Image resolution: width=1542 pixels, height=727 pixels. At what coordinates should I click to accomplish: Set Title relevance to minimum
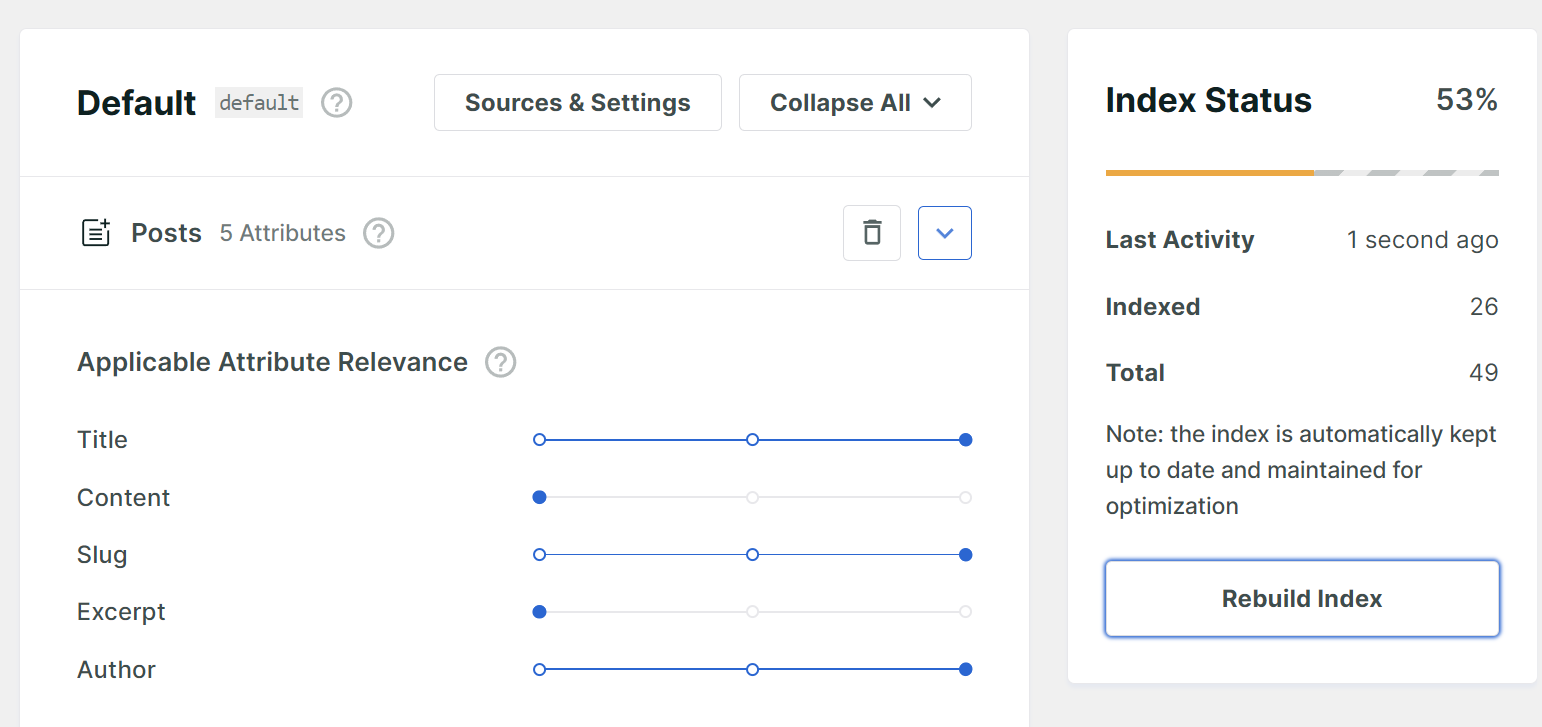(x=540, y=439)
